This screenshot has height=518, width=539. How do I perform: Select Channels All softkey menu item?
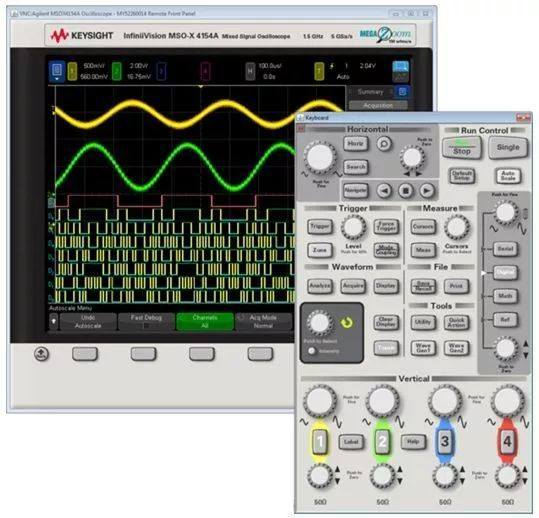pyautogui.click(x=205, y=321)
